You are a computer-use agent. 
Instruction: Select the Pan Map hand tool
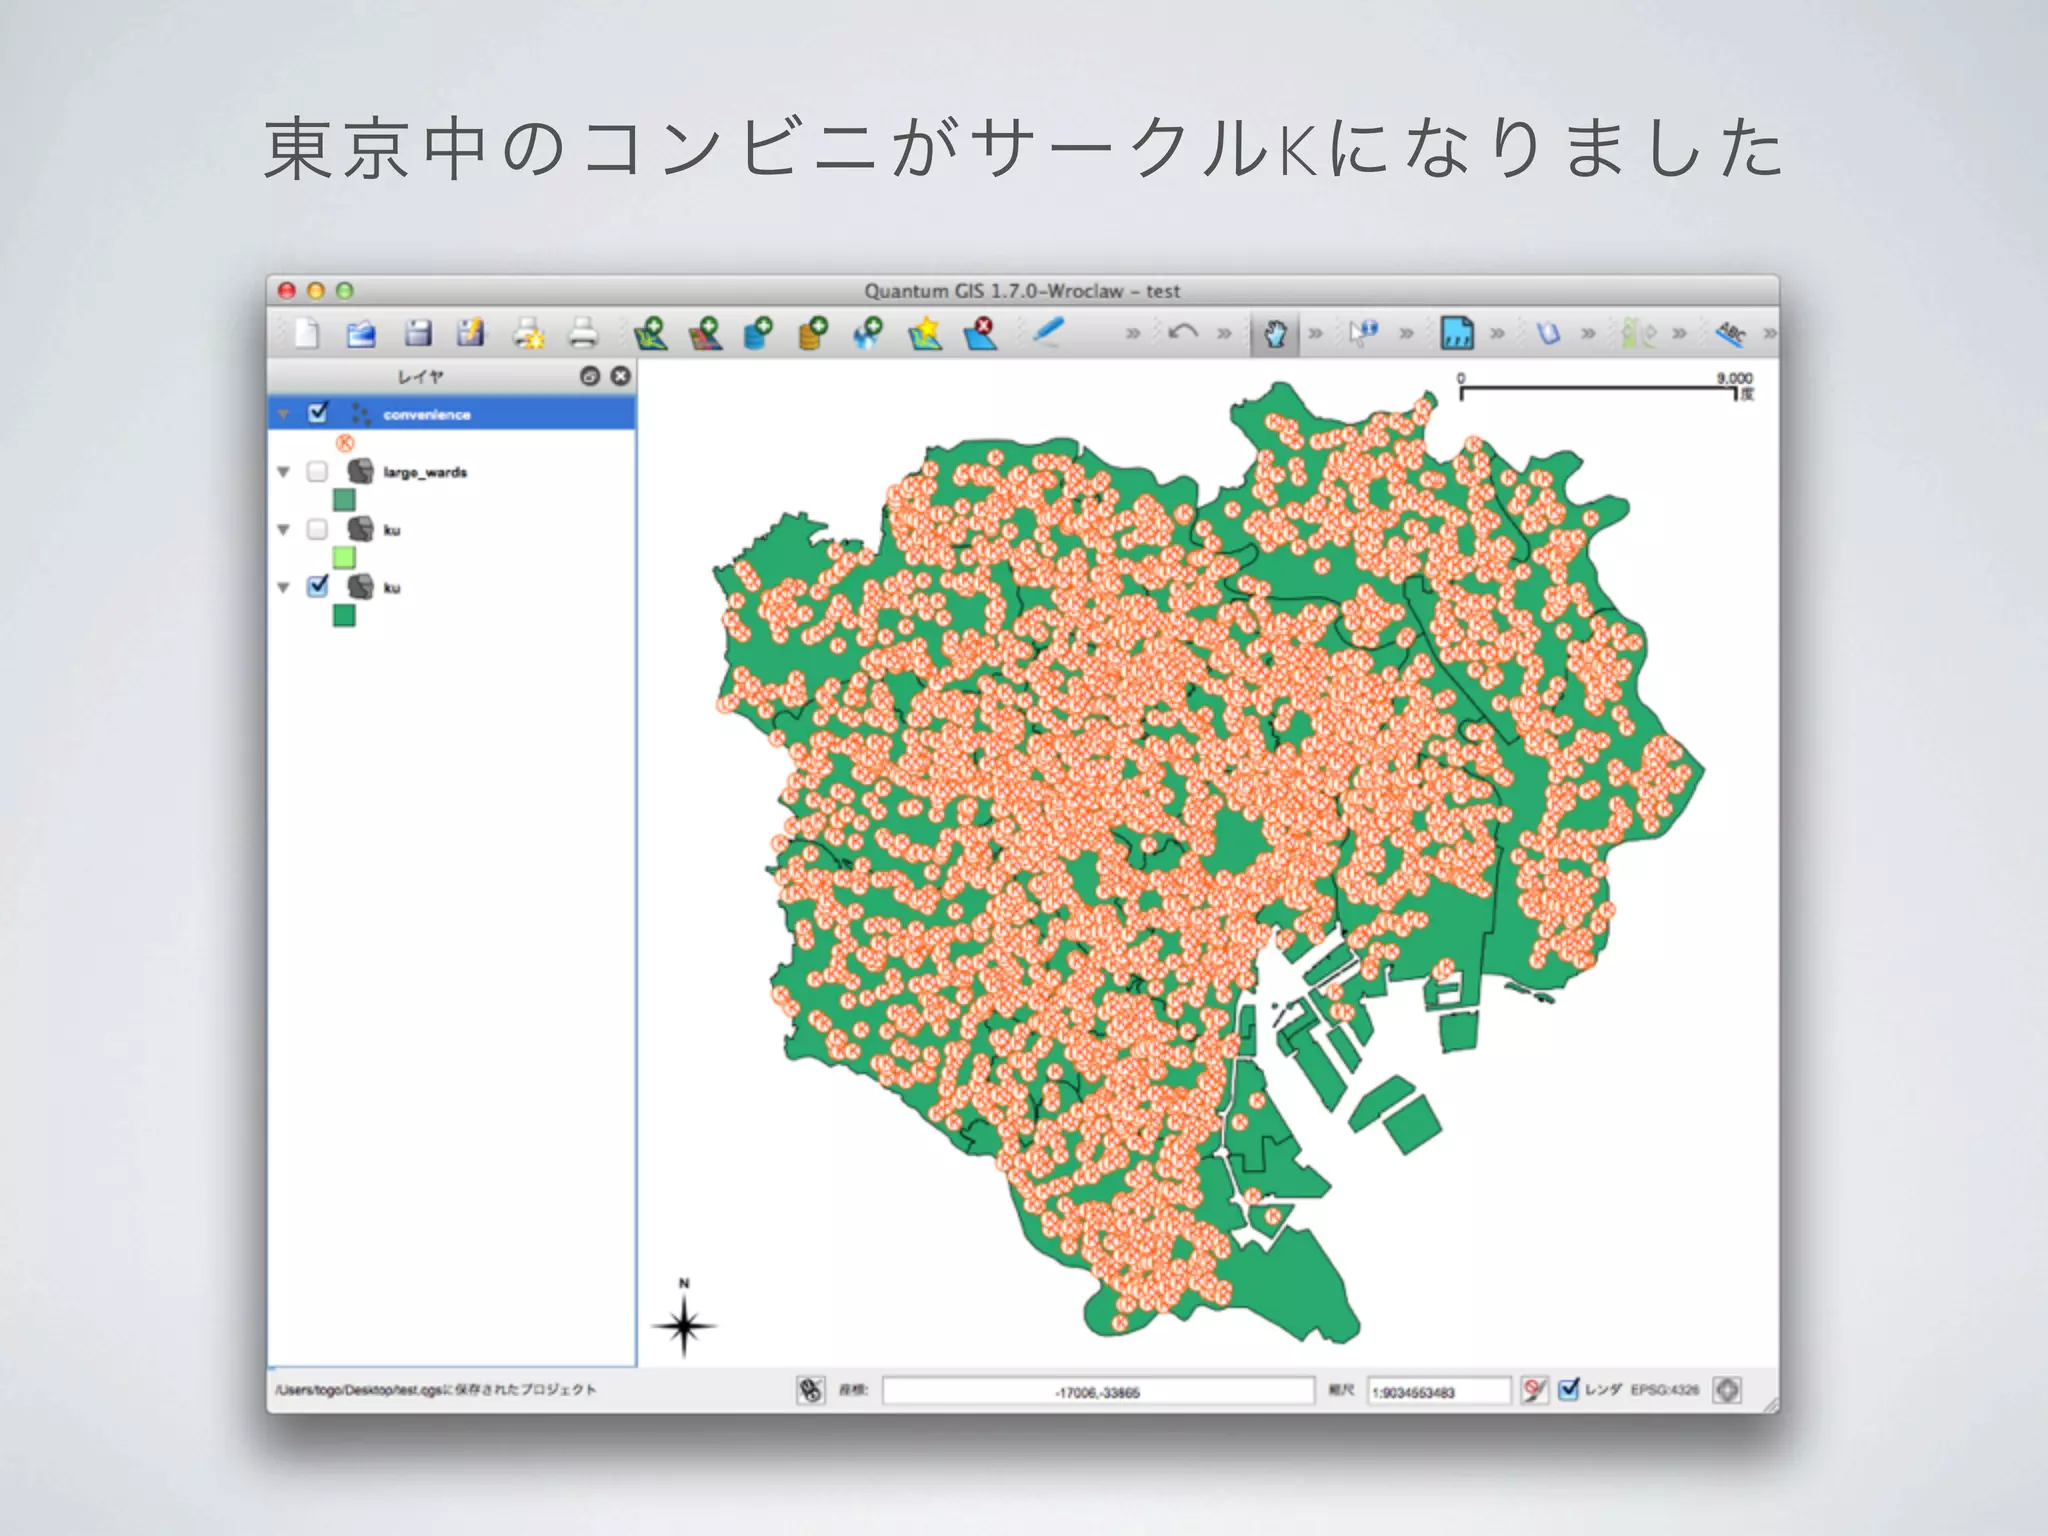tap(1275, 334)
